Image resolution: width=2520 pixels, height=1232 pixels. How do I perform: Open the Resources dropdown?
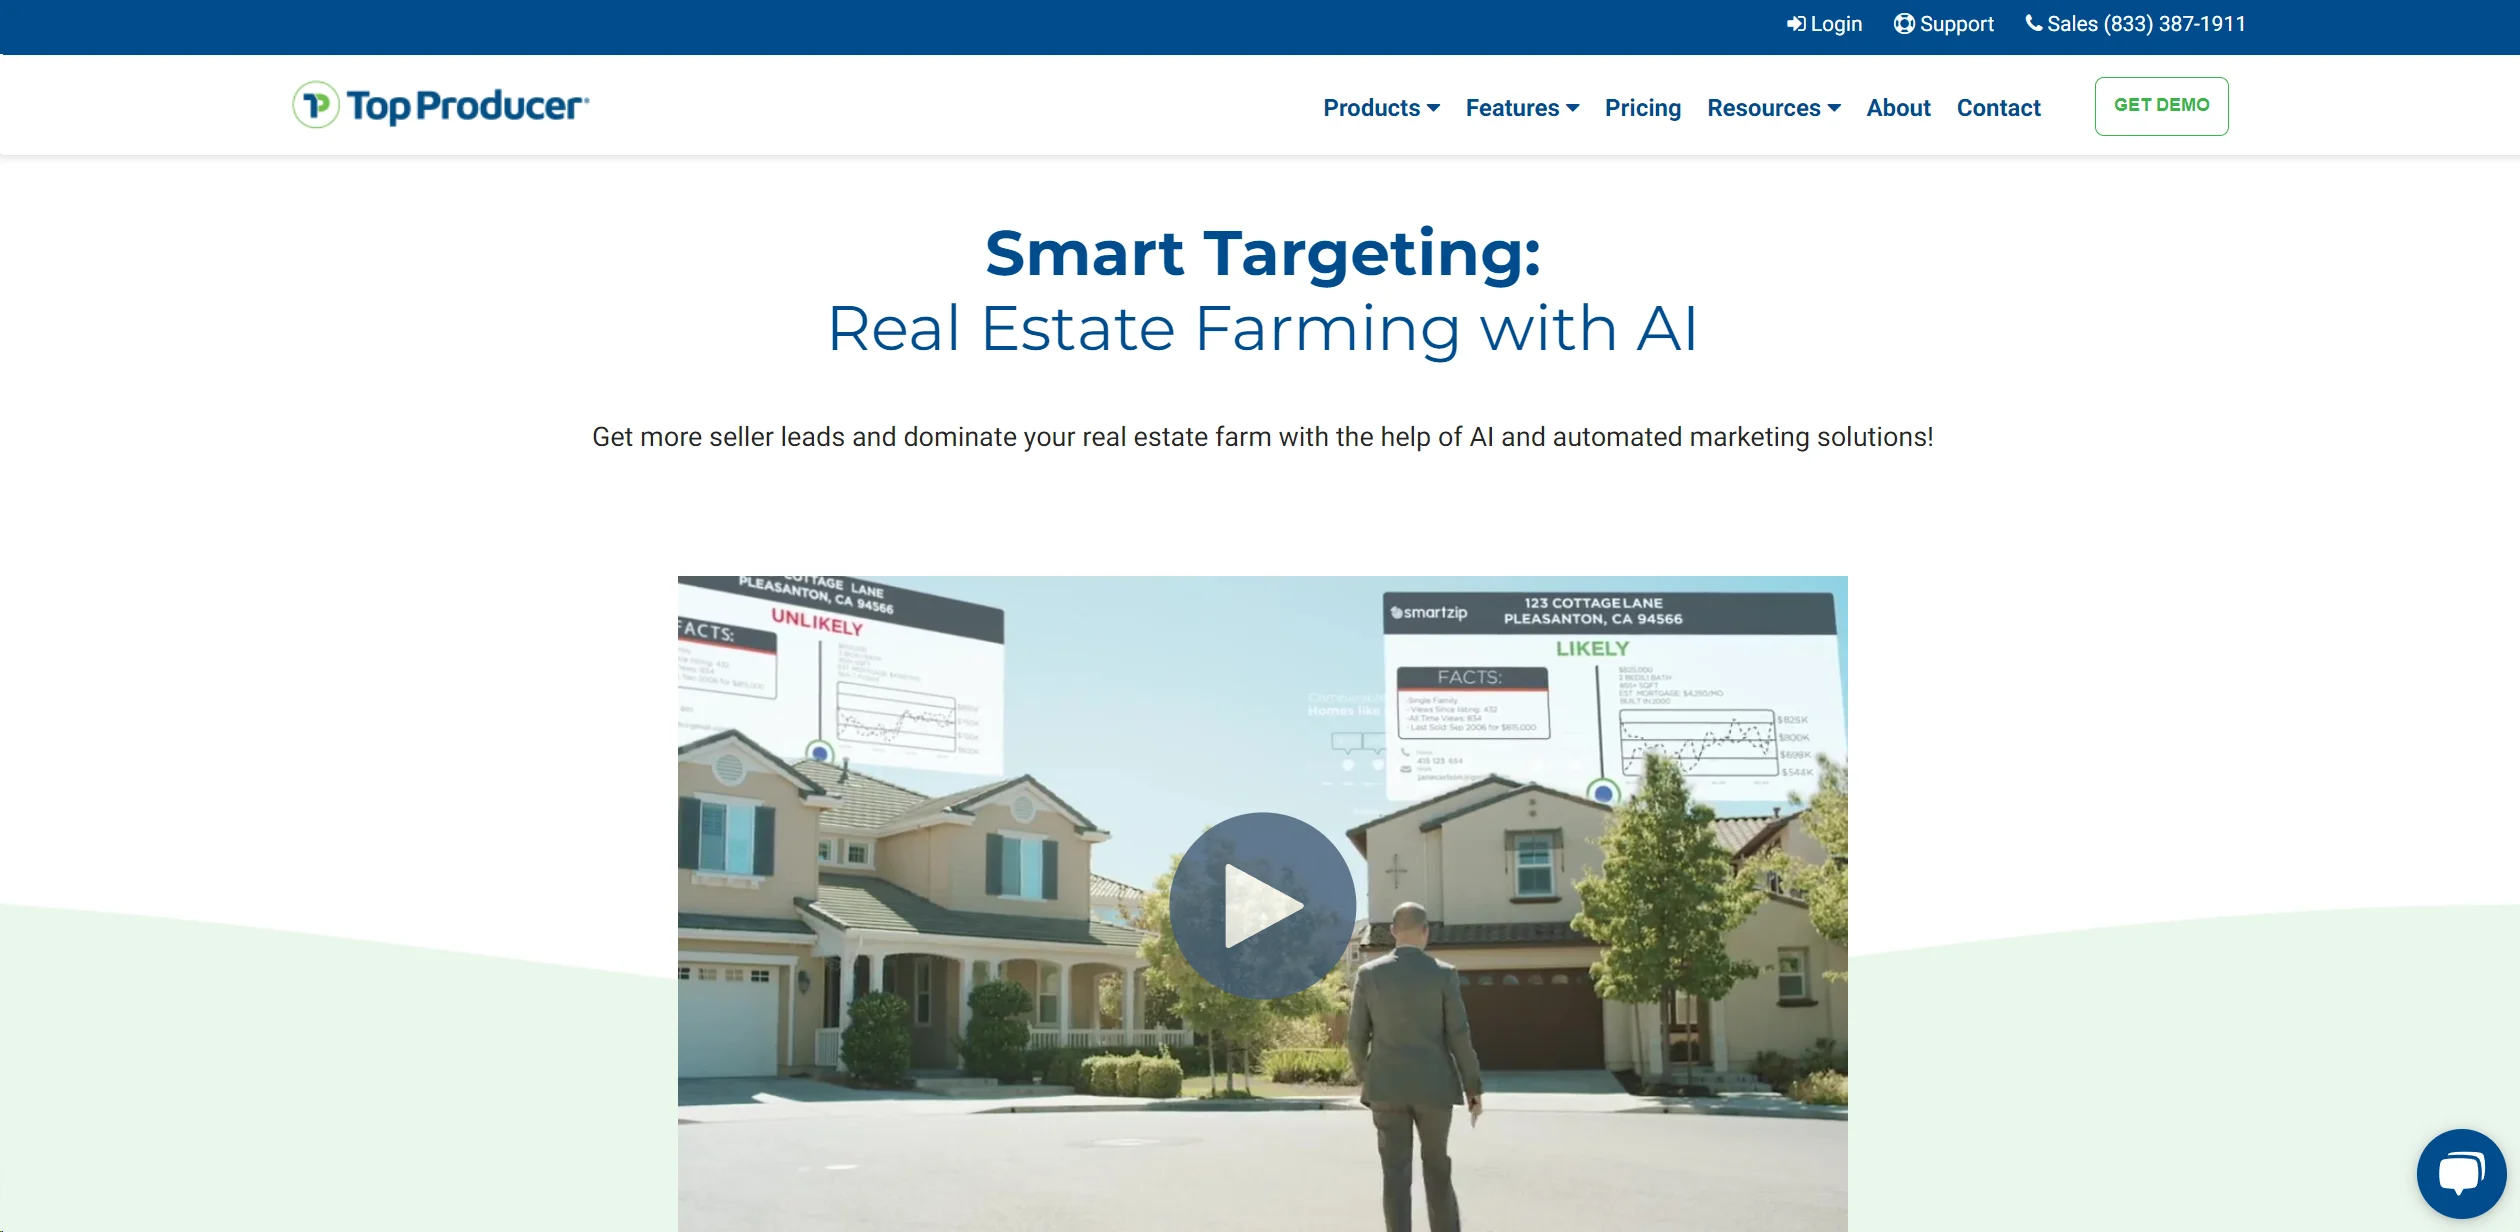pyautogui.click(x=1773, y=107)
